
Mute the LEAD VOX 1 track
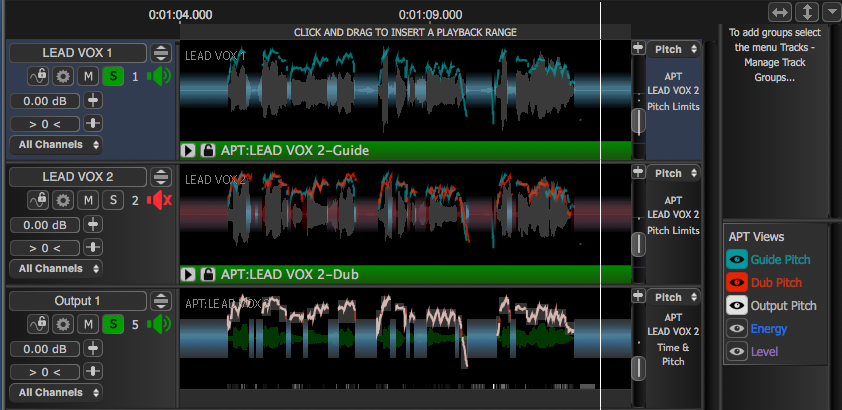point(88,76)
